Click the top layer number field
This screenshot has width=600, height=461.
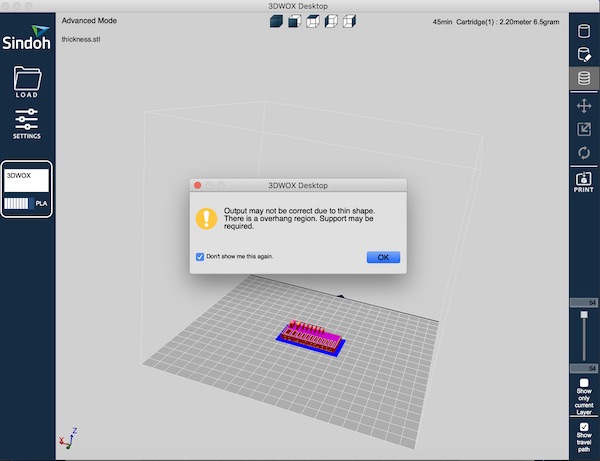(584, 303)
